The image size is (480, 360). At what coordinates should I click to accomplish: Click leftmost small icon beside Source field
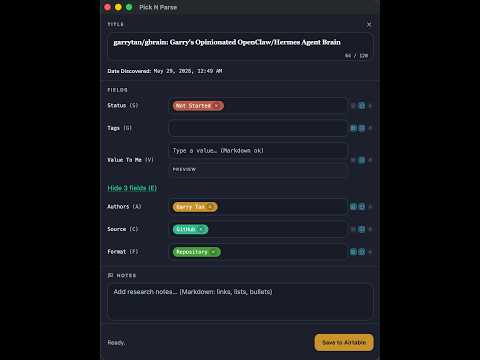(x=353, y=229)
